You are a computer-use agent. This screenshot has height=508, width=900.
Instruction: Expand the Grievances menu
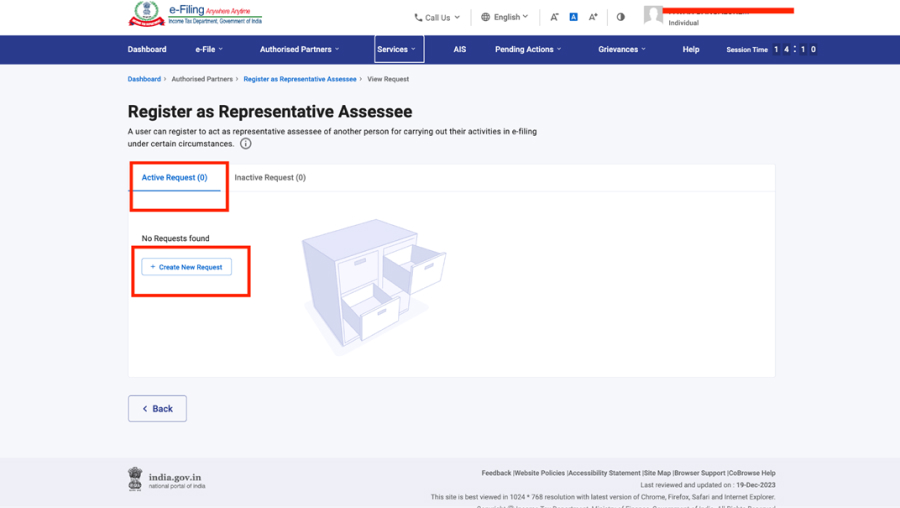(x=622, y=49)
